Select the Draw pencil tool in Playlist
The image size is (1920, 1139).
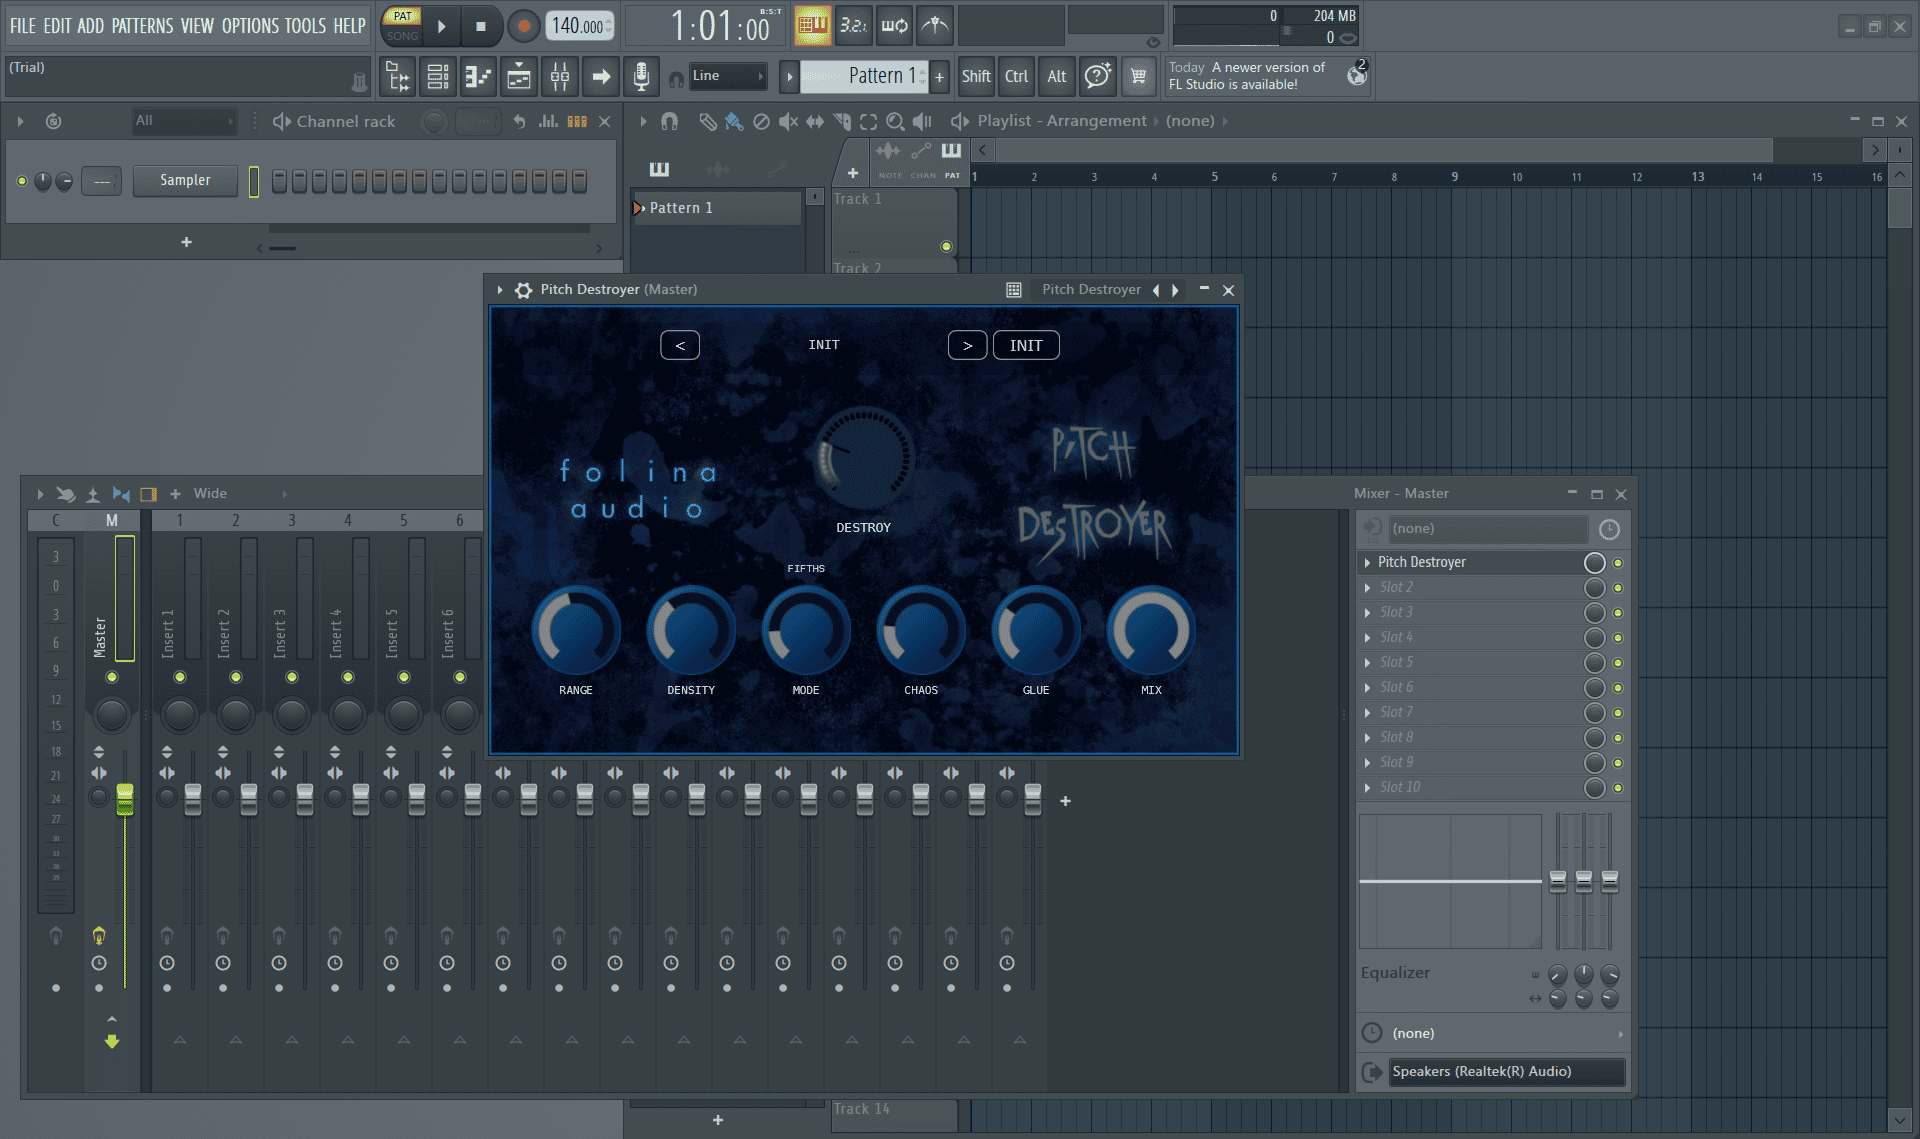[x=707, y=121]
